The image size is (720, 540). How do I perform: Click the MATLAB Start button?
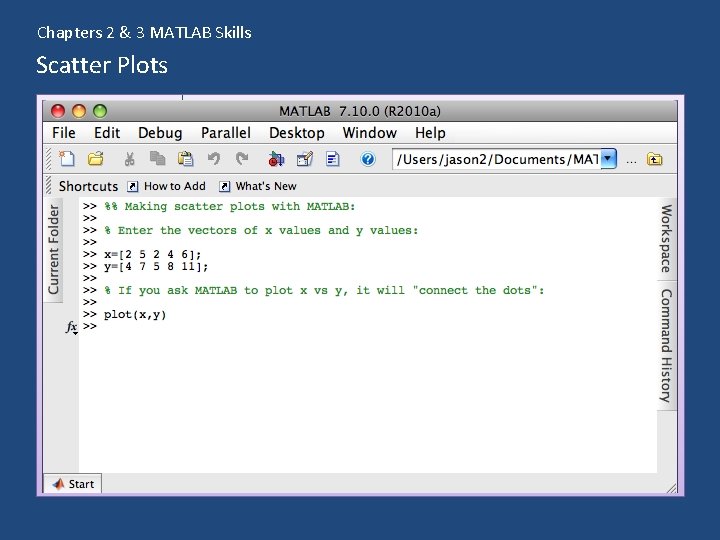[73, 484]
